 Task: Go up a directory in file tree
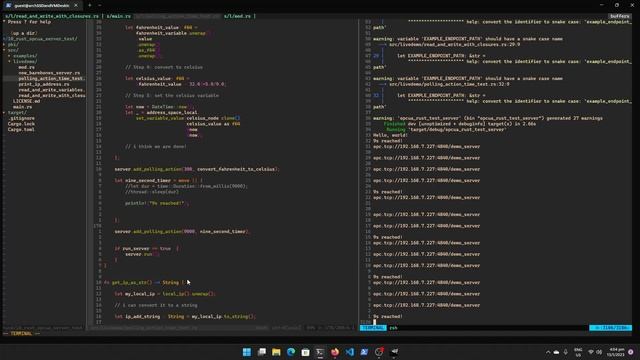click(x=24, y=33)
